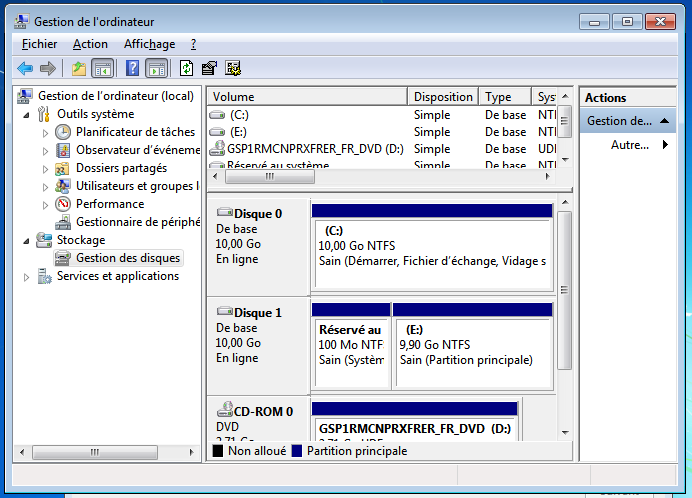Click the Up one level folder icon
The height and width of the screenshot is (498, 692).
(79, 68)
